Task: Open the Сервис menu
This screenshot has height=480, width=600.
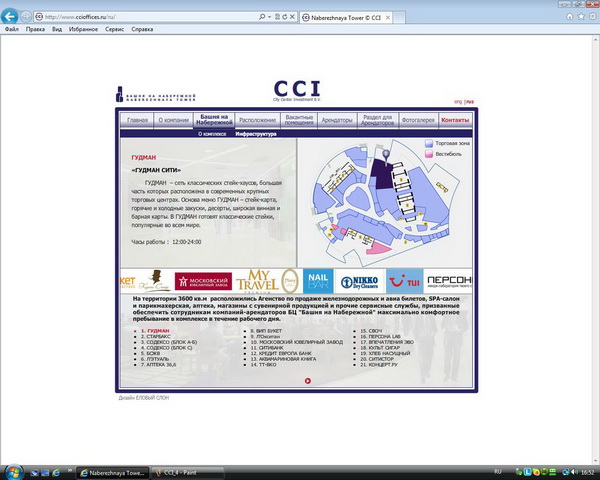Action: coord(114,29)
